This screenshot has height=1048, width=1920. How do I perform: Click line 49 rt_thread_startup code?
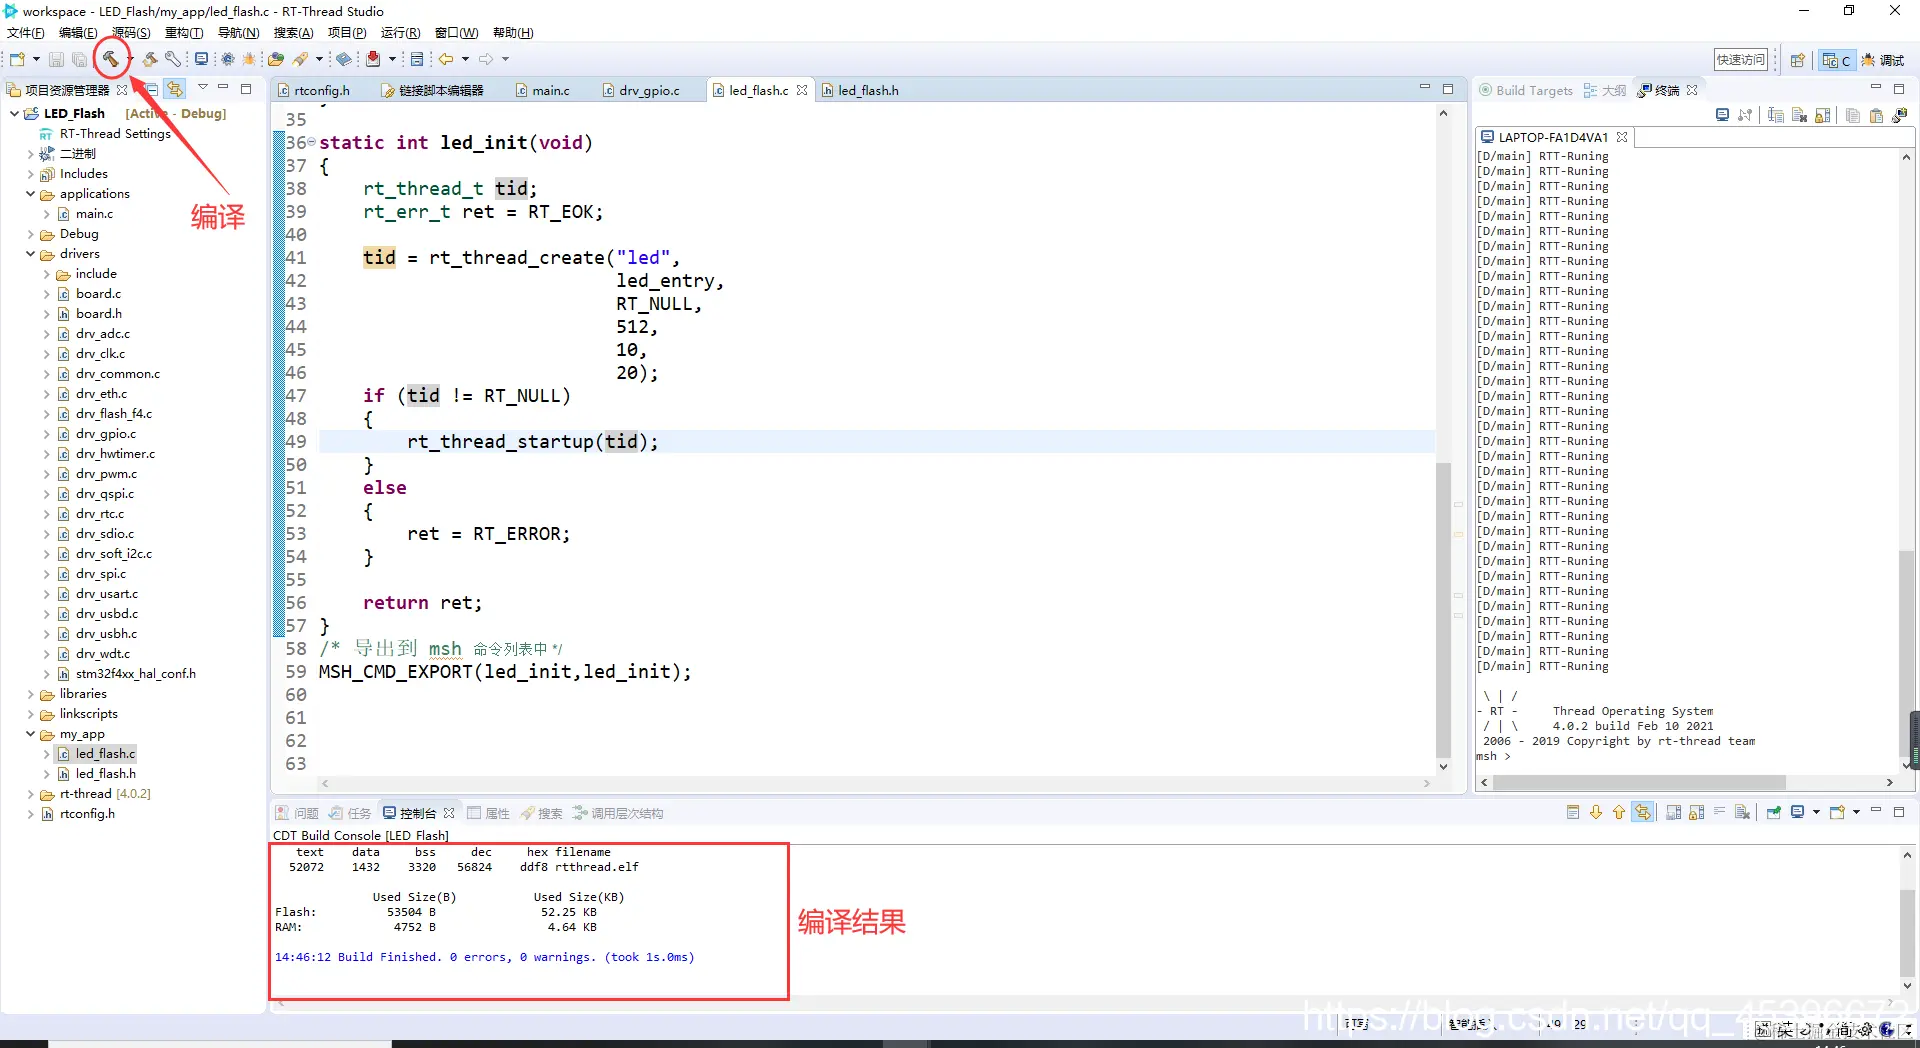coord(533,442)
